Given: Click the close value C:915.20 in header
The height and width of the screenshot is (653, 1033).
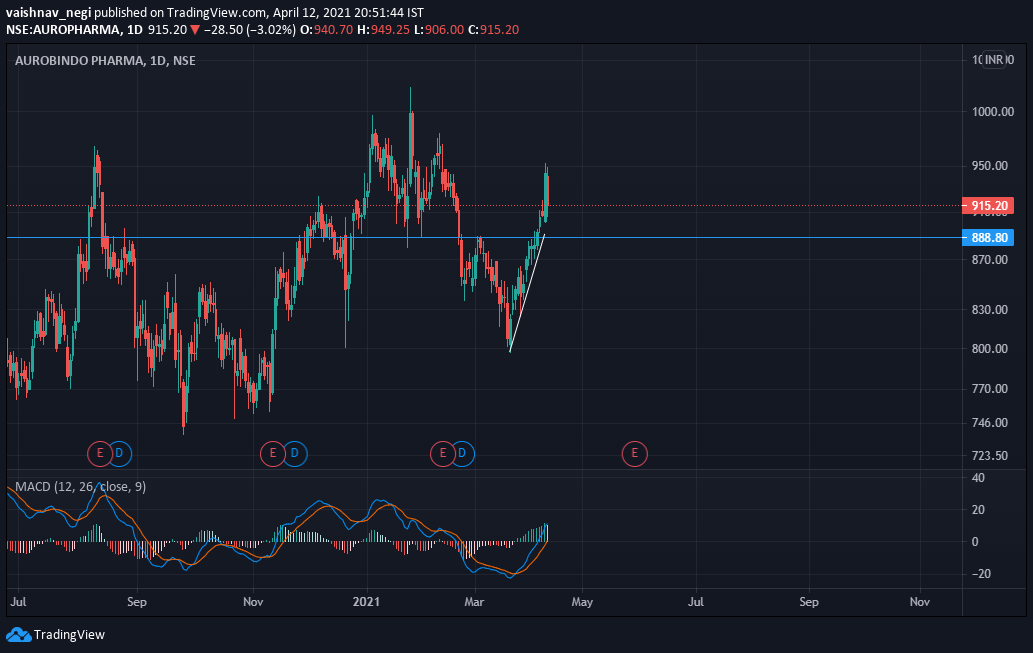Looking at the screenshot, I should coord(493,30).
